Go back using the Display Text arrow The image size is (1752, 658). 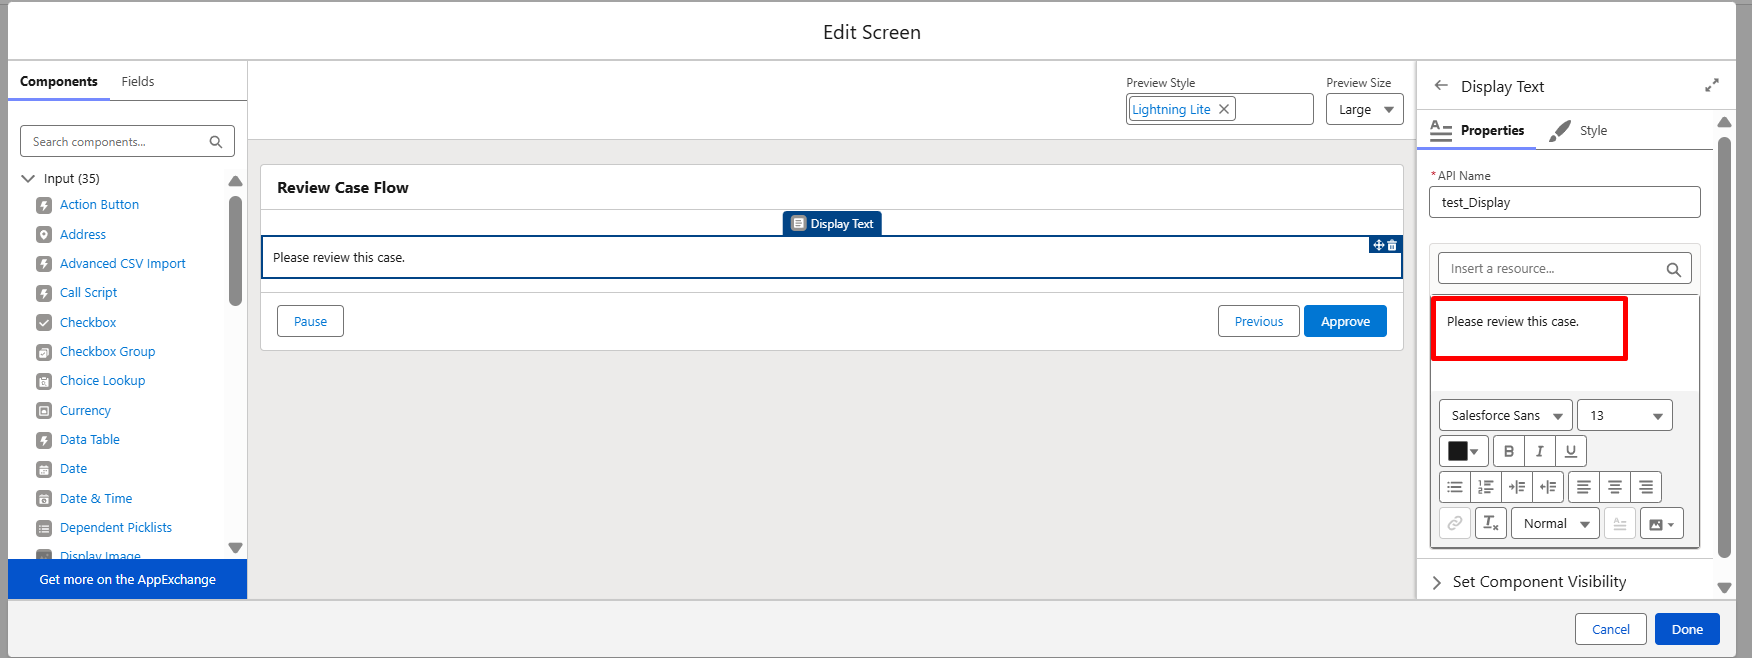point(1441,86)
